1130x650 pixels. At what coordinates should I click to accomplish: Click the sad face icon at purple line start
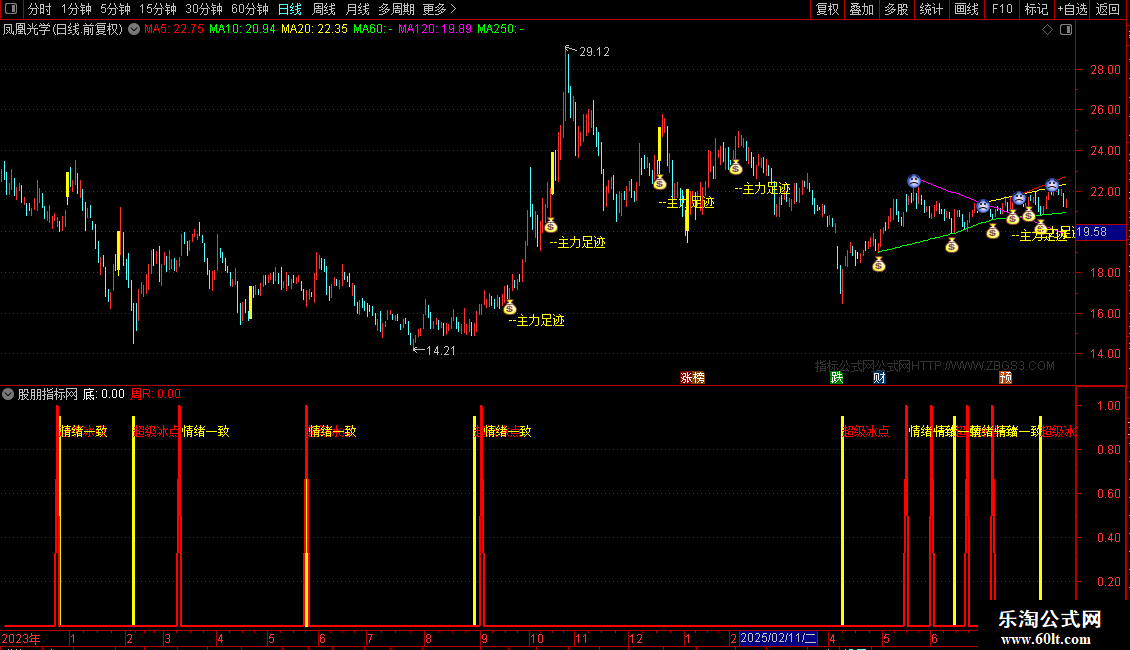click(914, 181)
